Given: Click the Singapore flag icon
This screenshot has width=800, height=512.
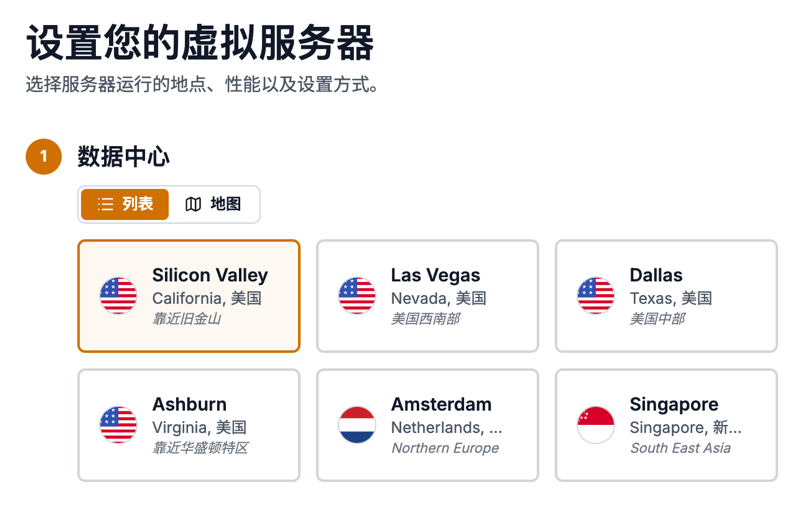Looking at the screenshot, I should coord(596,425).
